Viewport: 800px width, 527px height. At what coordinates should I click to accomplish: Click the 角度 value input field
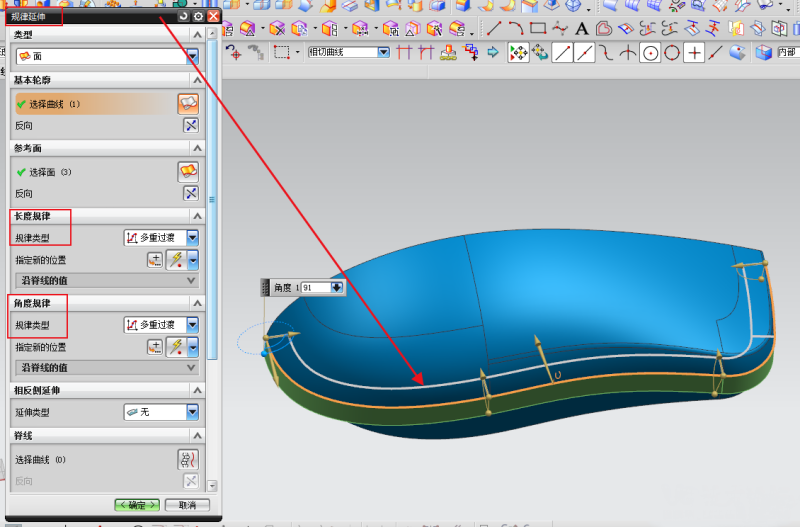coord(314,287)
